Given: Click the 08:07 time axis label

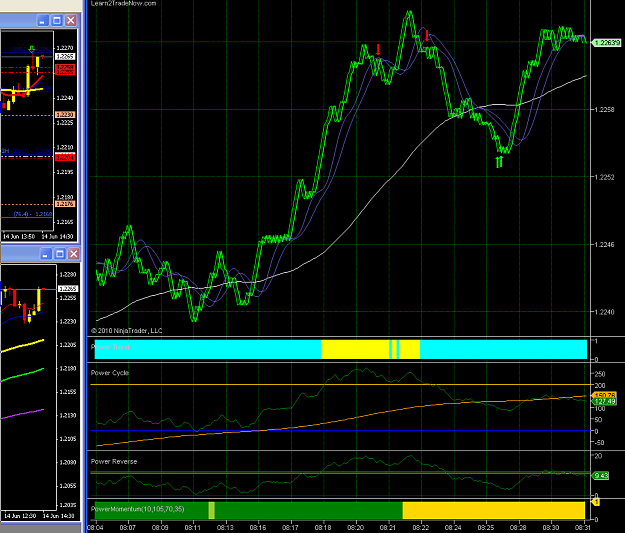Looking at the screenshot, I should [x=128, y=527].
